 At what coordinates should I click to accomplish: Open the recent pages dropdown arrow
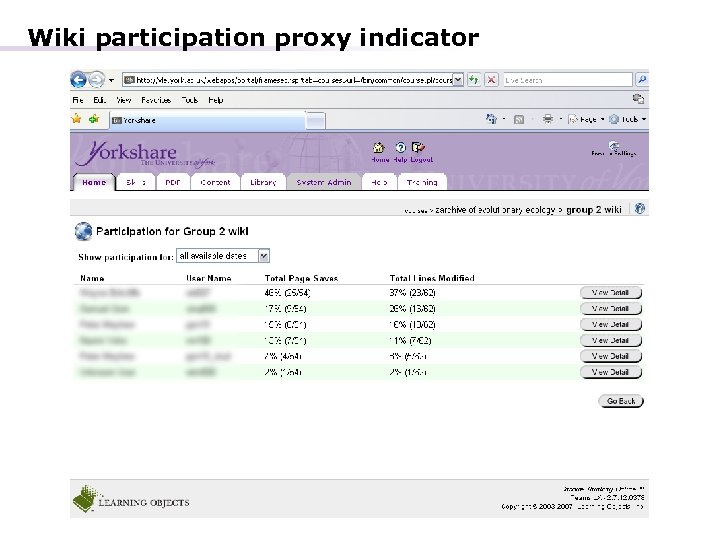(x=112, y=80)
